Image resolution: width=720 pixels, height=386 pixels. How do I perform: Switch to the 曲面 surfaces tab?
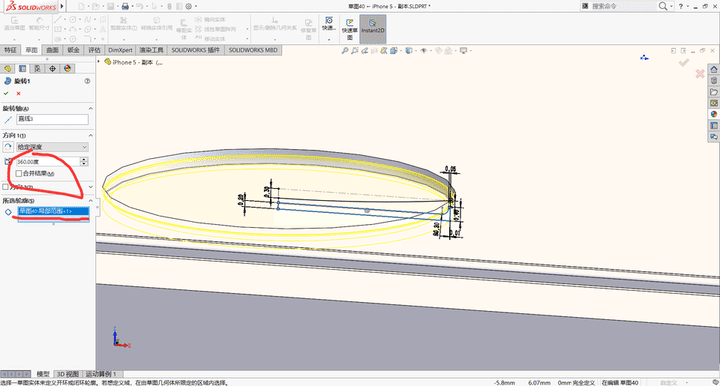pos(52,50)
